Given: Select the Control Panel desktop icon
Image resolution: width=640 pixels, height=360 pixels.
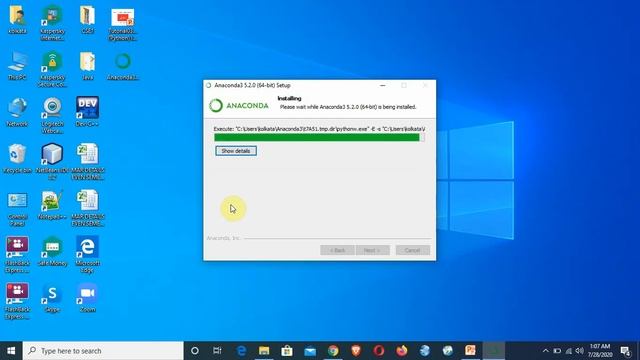Looking at the screenshot, I should click(17, 209).
